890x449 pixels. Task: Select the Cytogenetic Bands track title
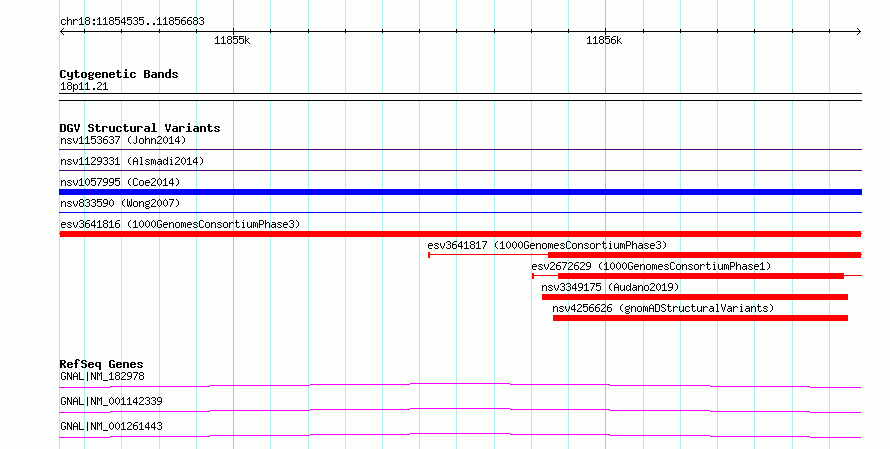click(x=119, y=74)
